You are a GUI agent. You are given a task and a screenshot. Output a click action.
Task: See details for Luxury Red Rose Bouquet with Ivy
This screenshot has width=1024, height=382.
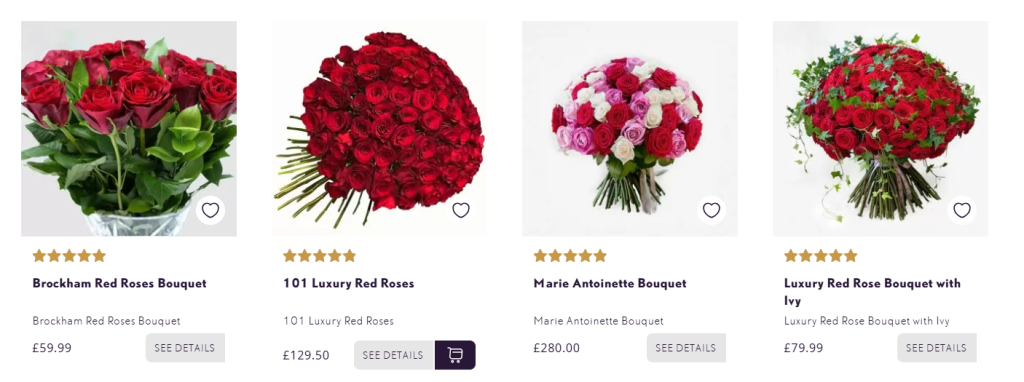tap(936, 348)
